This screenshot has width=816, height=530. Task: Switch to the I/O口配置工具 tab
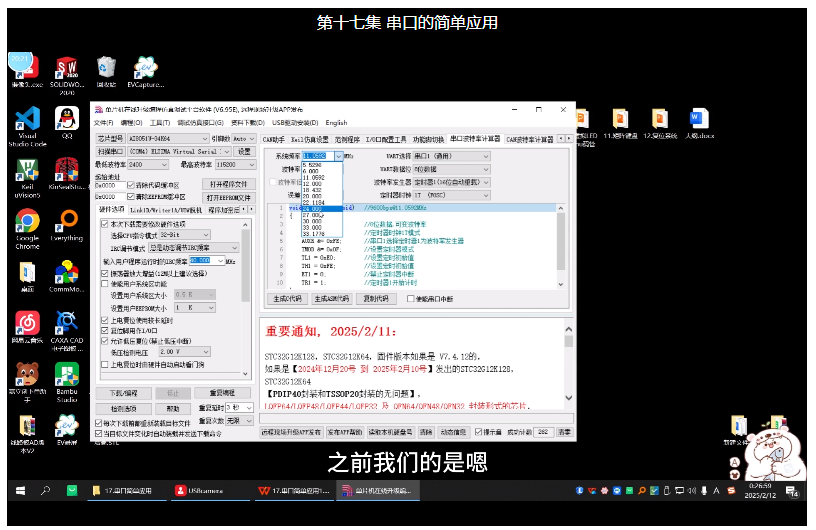[386, 140]
